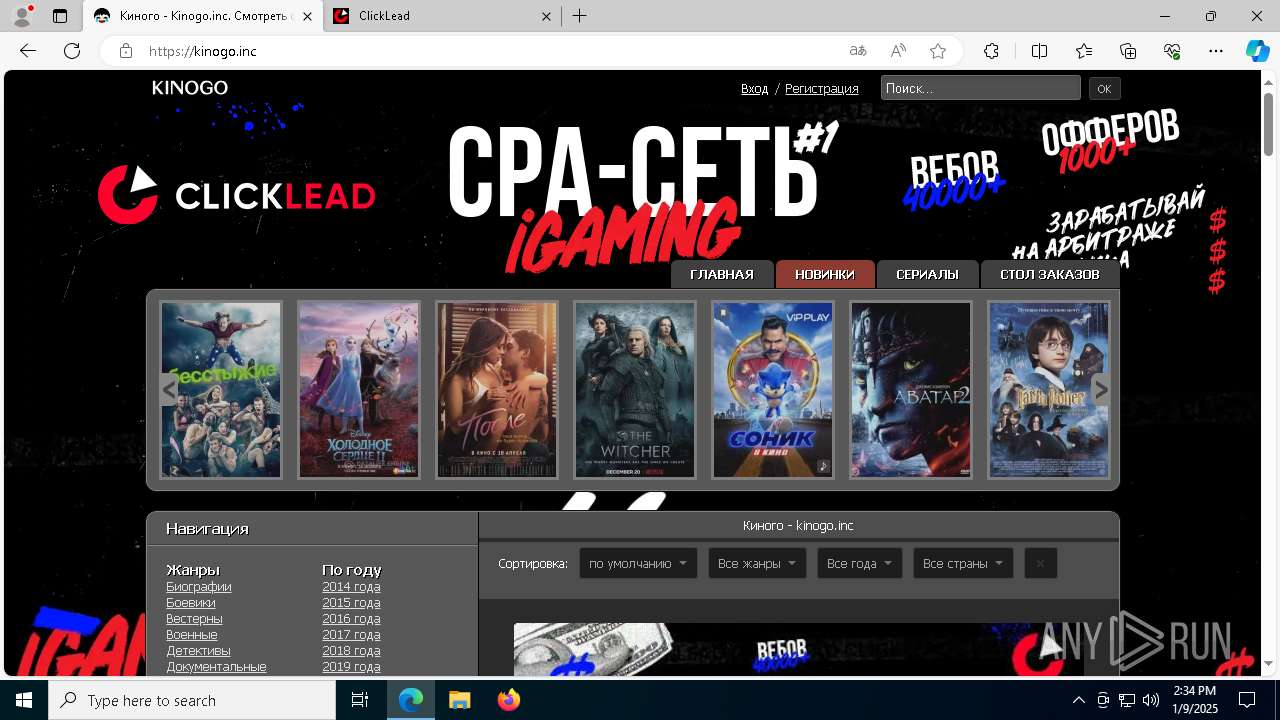
Task: Open the Военные genre link
Action: [192, 635]
